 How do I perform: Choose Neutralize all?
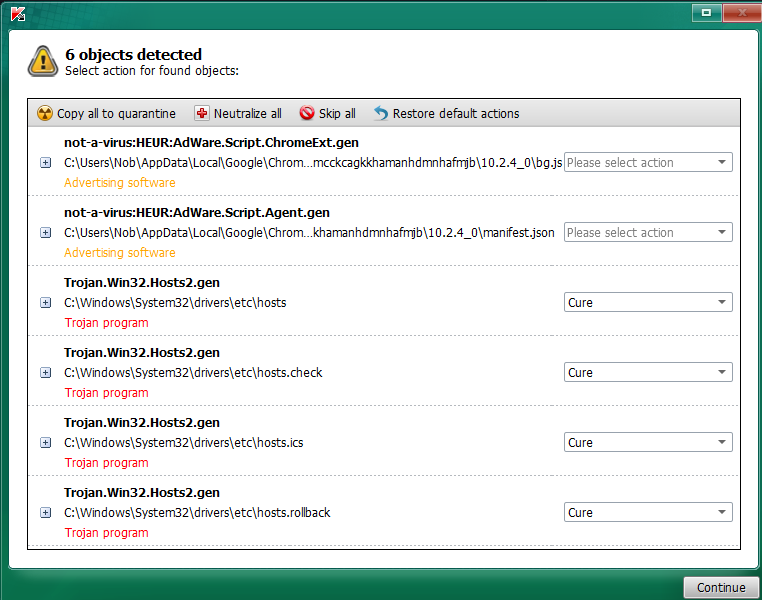[x=238, y=113]
